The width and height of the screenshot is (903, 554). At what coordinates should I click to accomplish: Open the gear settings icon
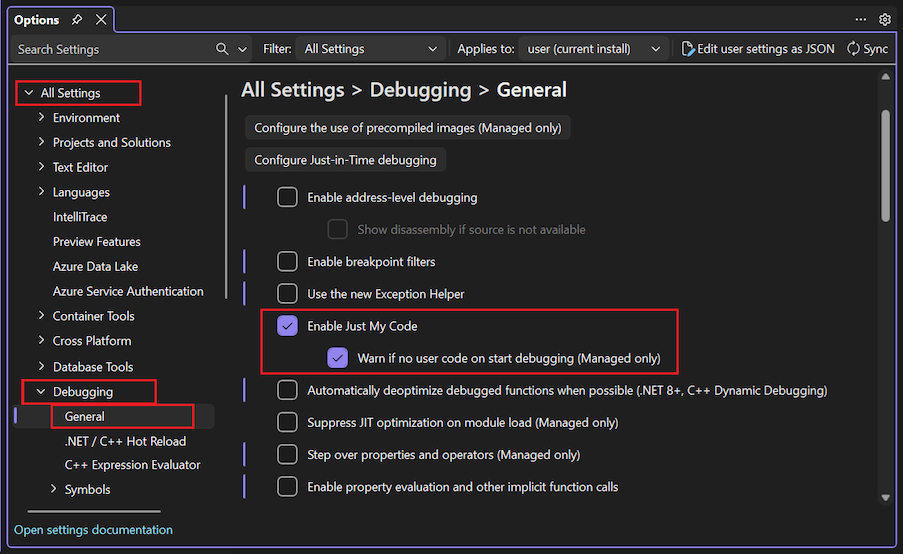pos(884,20)
